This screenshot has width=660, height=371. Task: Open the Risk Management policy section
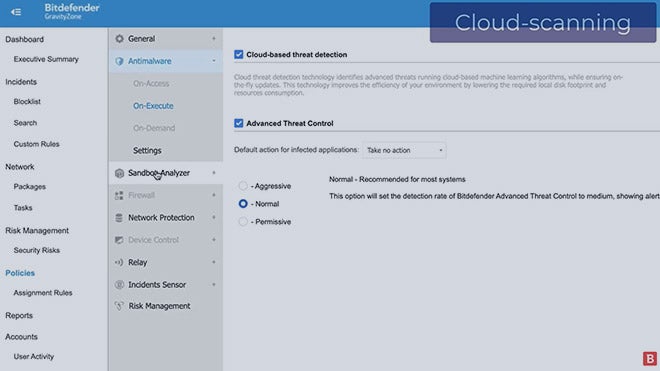(159, 306)
